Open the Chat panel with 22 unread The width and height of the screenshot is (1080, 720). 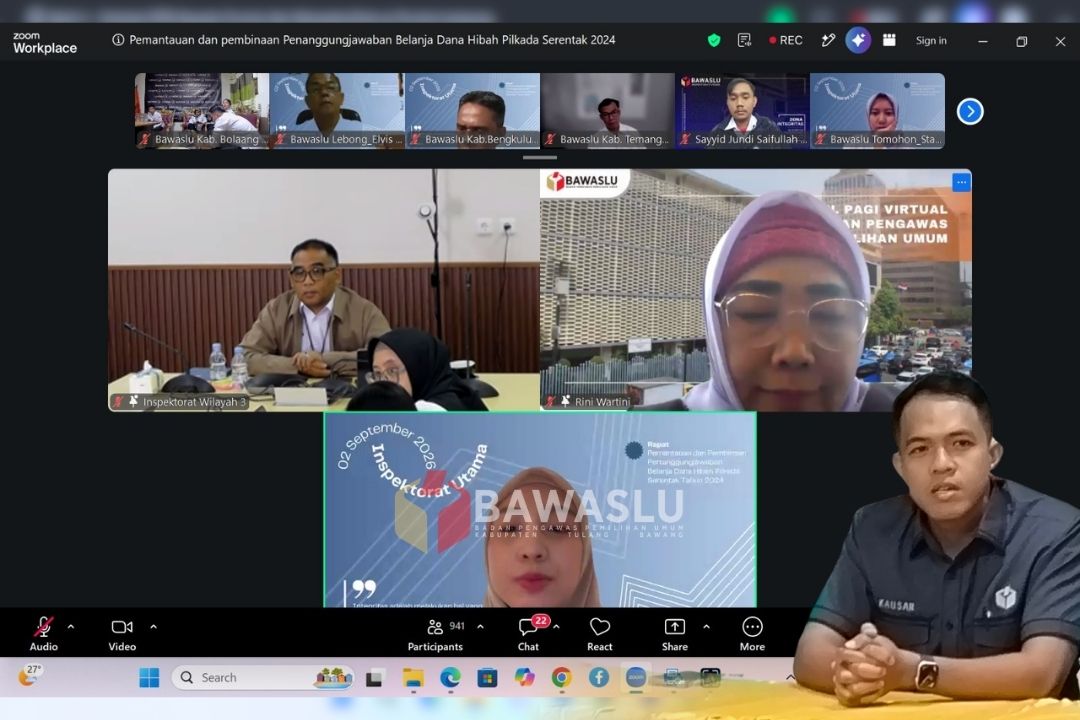(530, 634)
